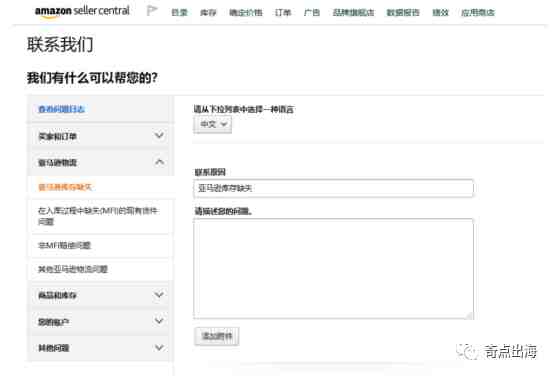554x376 pixels.
Task: Open the 广告 menu
Action: pos(312,13)
